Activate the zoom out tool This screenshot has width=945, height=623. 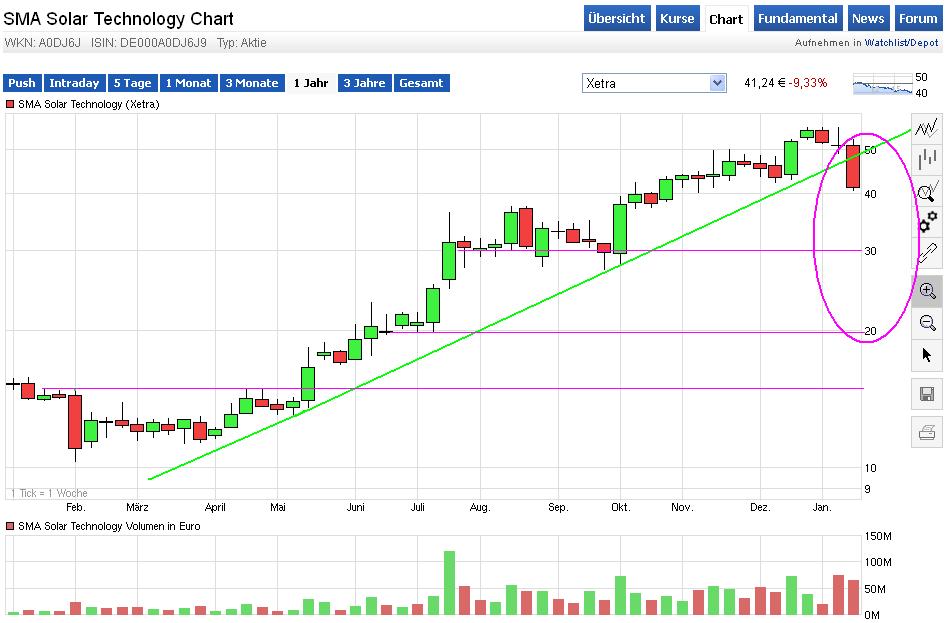pyautogui.click(x=927, y=322)
